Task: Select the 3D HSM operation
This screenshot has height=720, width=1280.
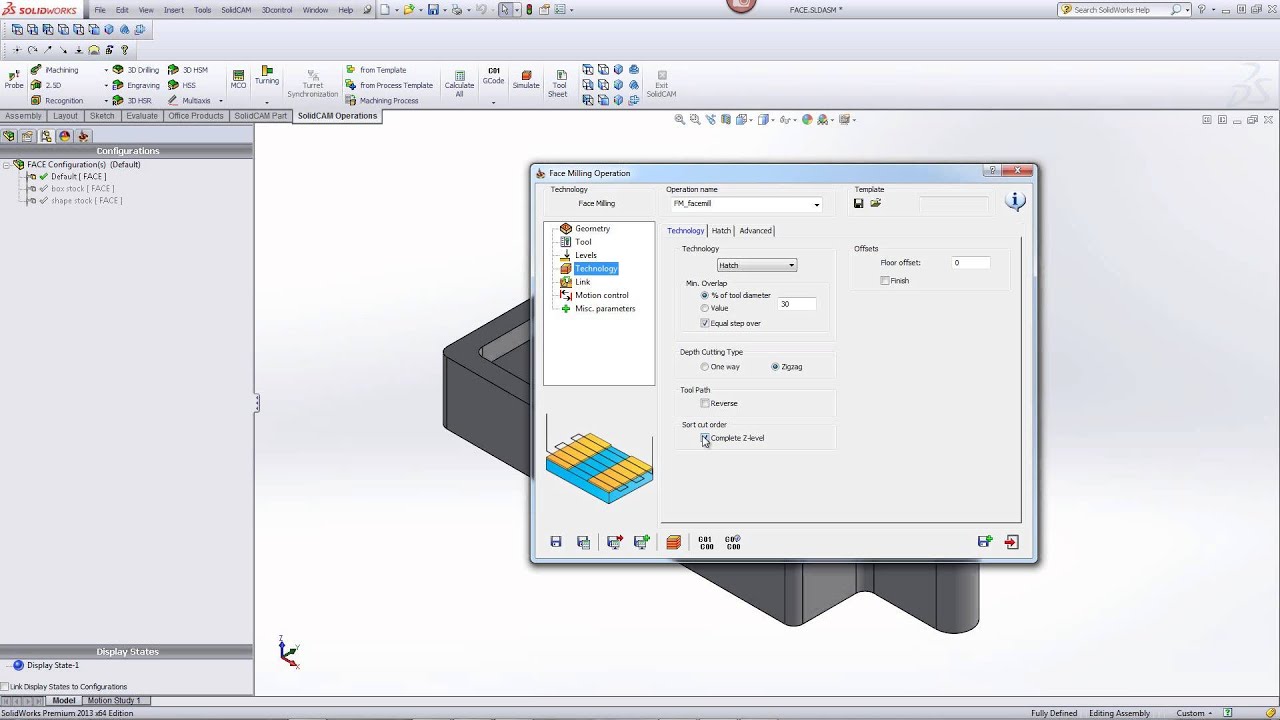Action: point(188,70)
